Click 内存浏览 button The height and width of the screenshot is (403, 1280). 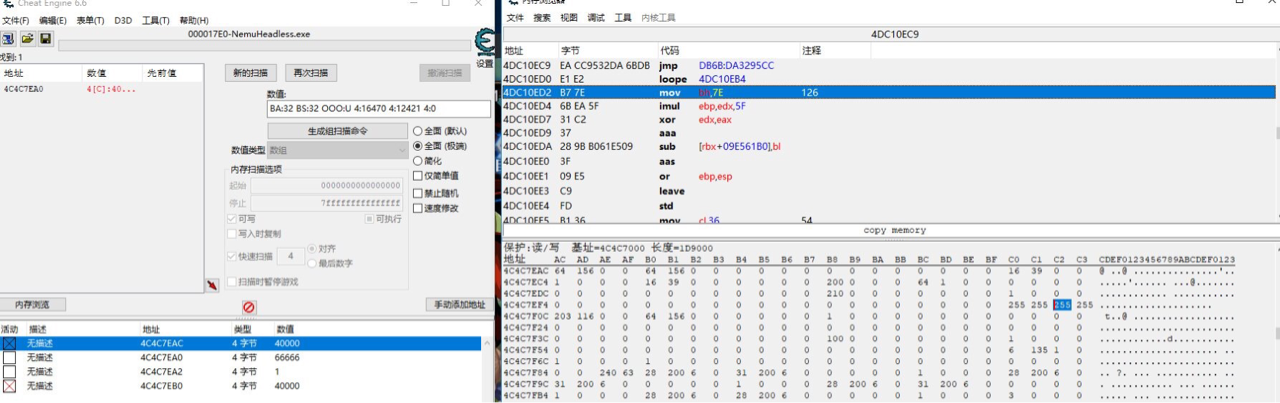[32, 305]
